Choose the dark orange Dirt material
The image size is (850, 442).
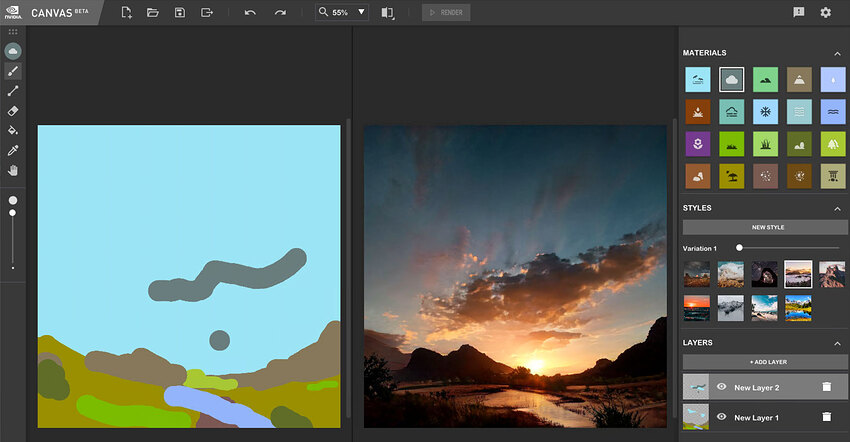pos(698,112)
